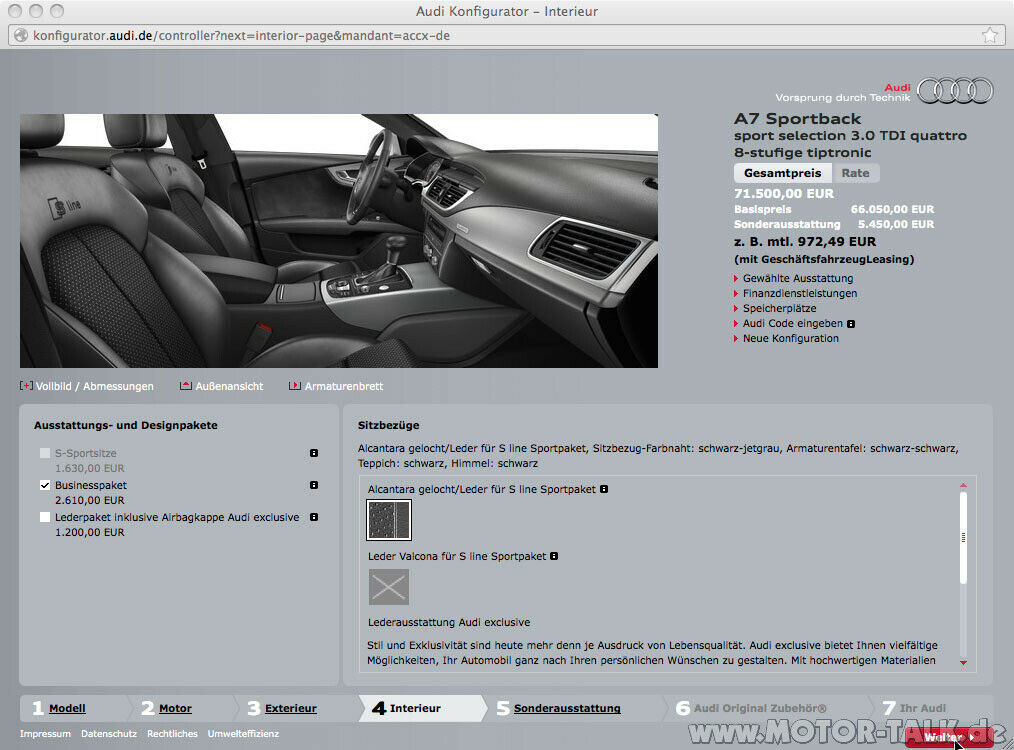Screen dimensions: 1014x750
Task: Open the Datenschutz link
Action: pyautogui.click(x=109, y=733)
